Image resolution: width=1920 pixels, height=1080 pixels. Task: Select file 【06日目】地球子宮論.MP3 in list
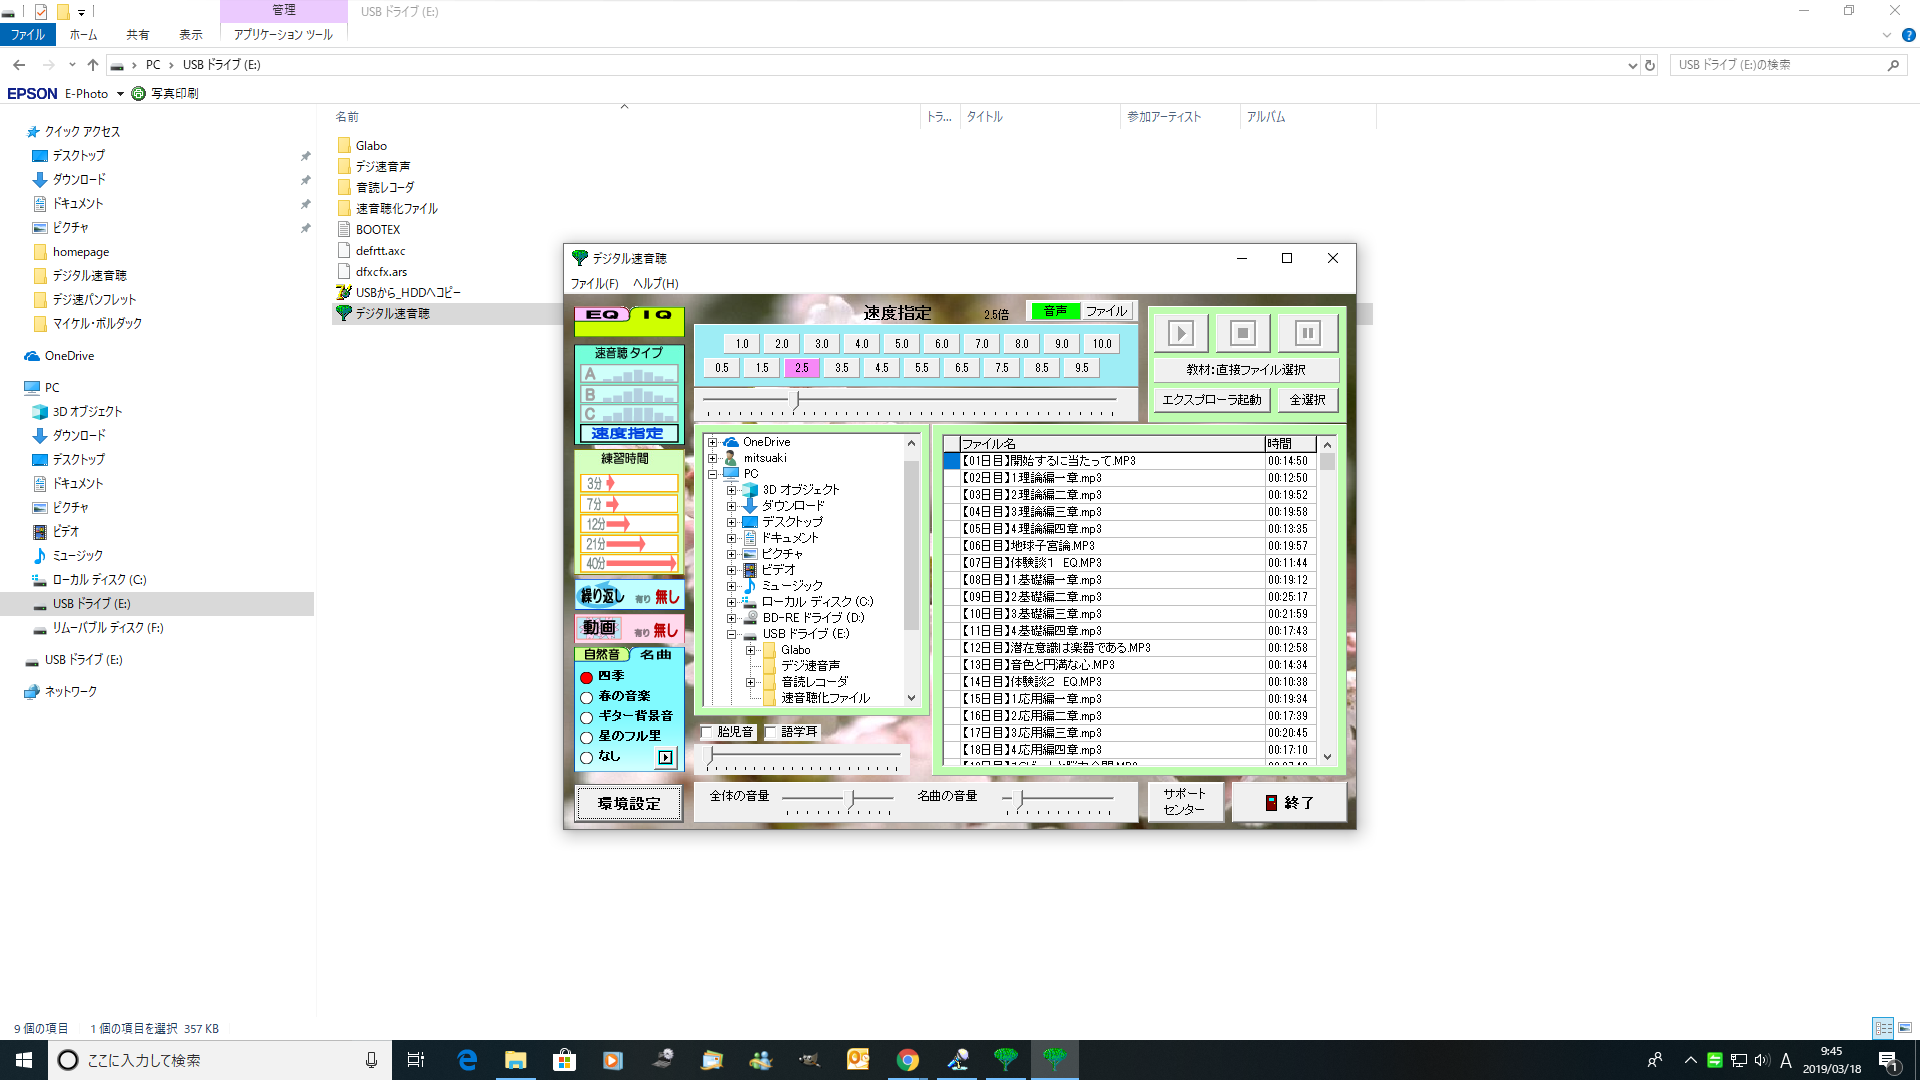click(1028, 546)
